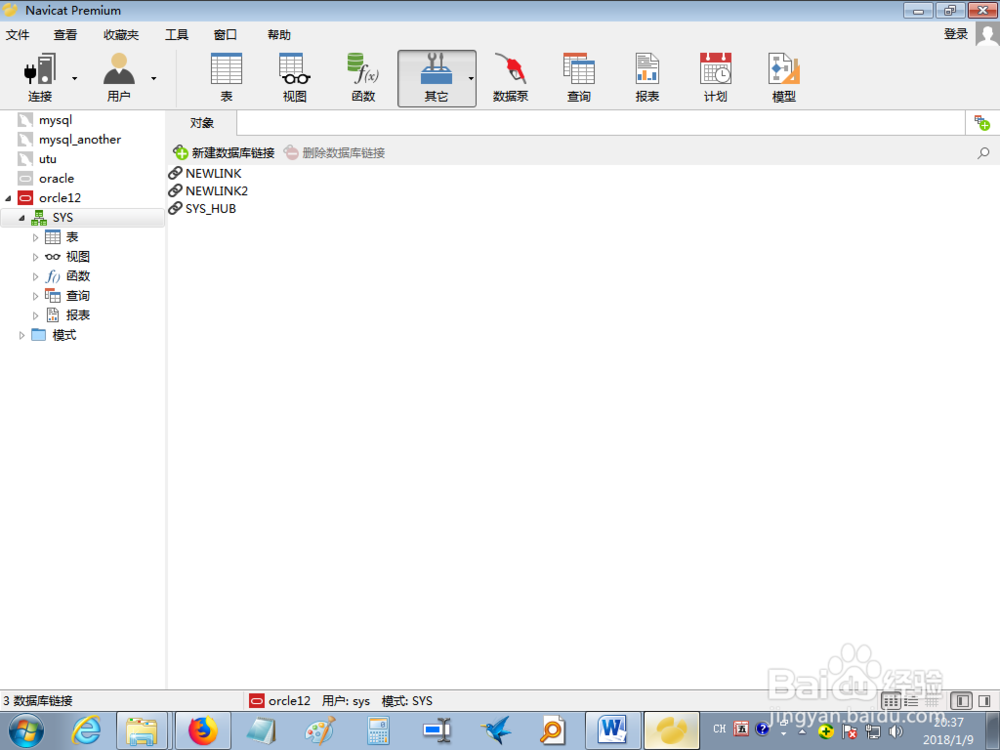Image resolution: width=1000 pixels, height=750 pixels.
Task: Click the 登录 login link
Action: tap(956, 34)
